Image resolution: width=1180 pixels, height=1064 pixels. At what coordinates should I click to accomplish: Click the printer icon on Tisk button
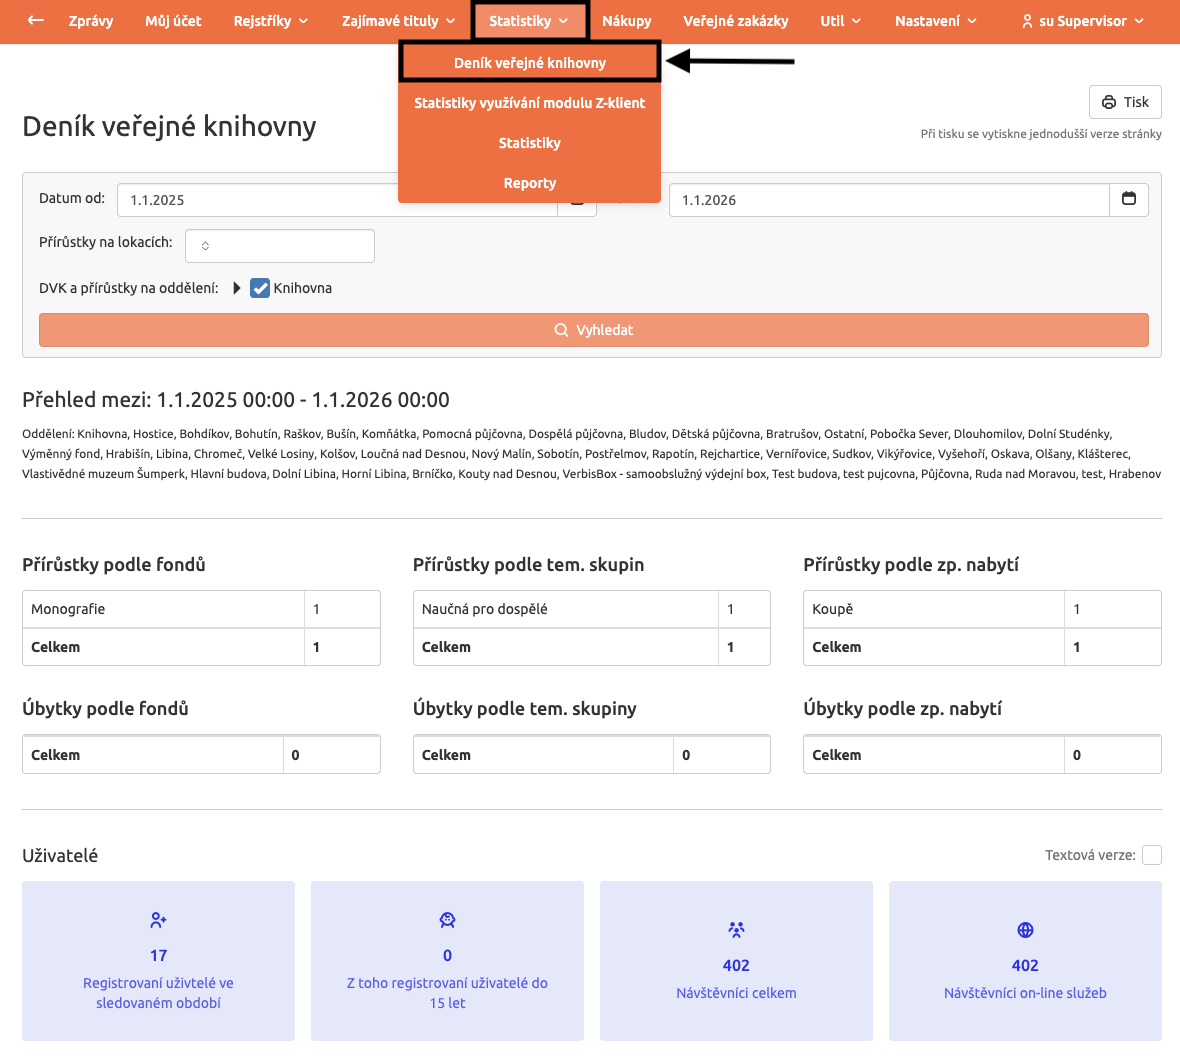coord(1109,102)
